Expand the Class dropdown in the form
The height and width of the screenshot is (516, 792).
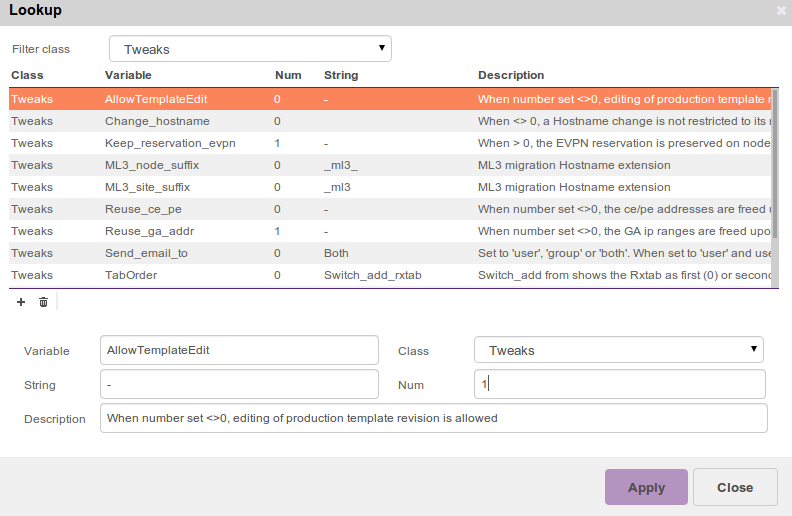pyautogui.click(x=618, y=350)
